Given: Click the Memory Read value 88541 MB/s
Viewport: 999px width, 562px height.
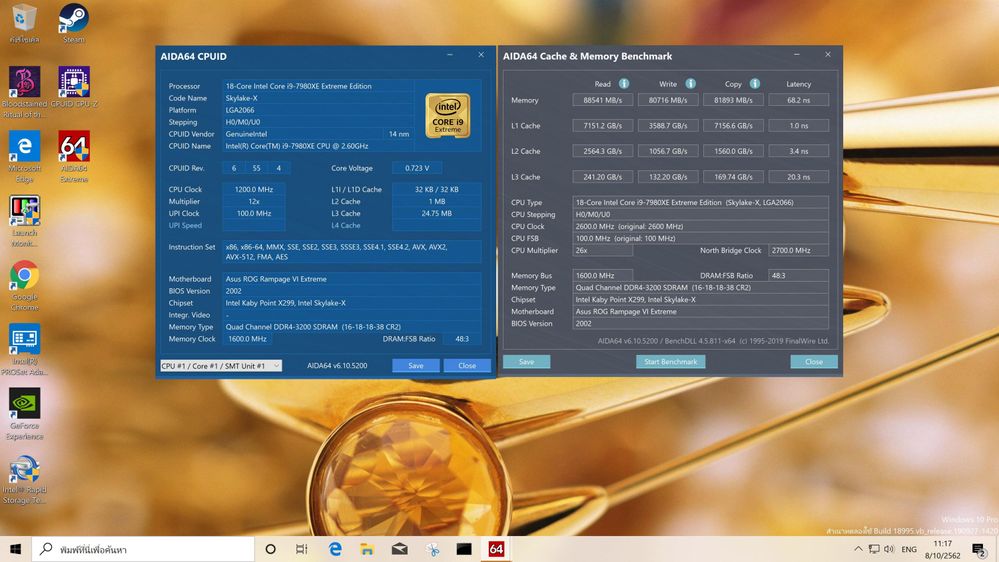Looking at the screenshot, I should pos(603,100).
